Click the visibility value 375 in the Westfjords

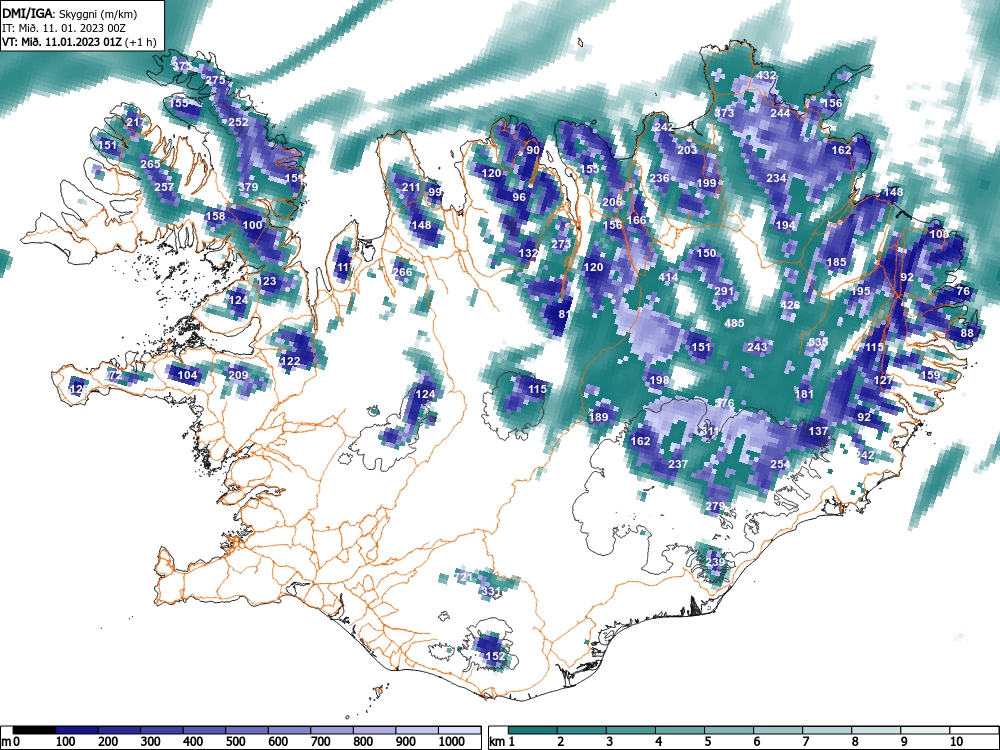click(x=182, y=66)
